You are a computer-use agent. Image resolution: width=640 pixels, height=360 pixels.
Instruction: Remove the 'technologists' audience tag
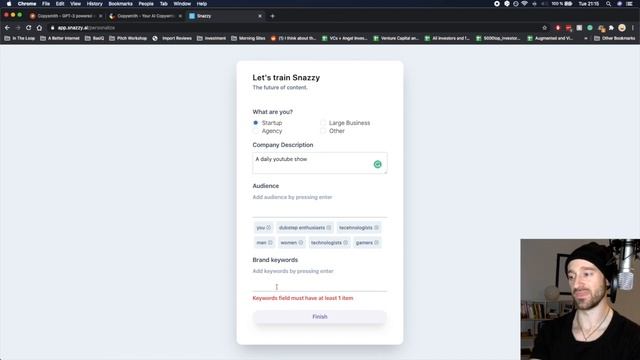pos(345,243)
